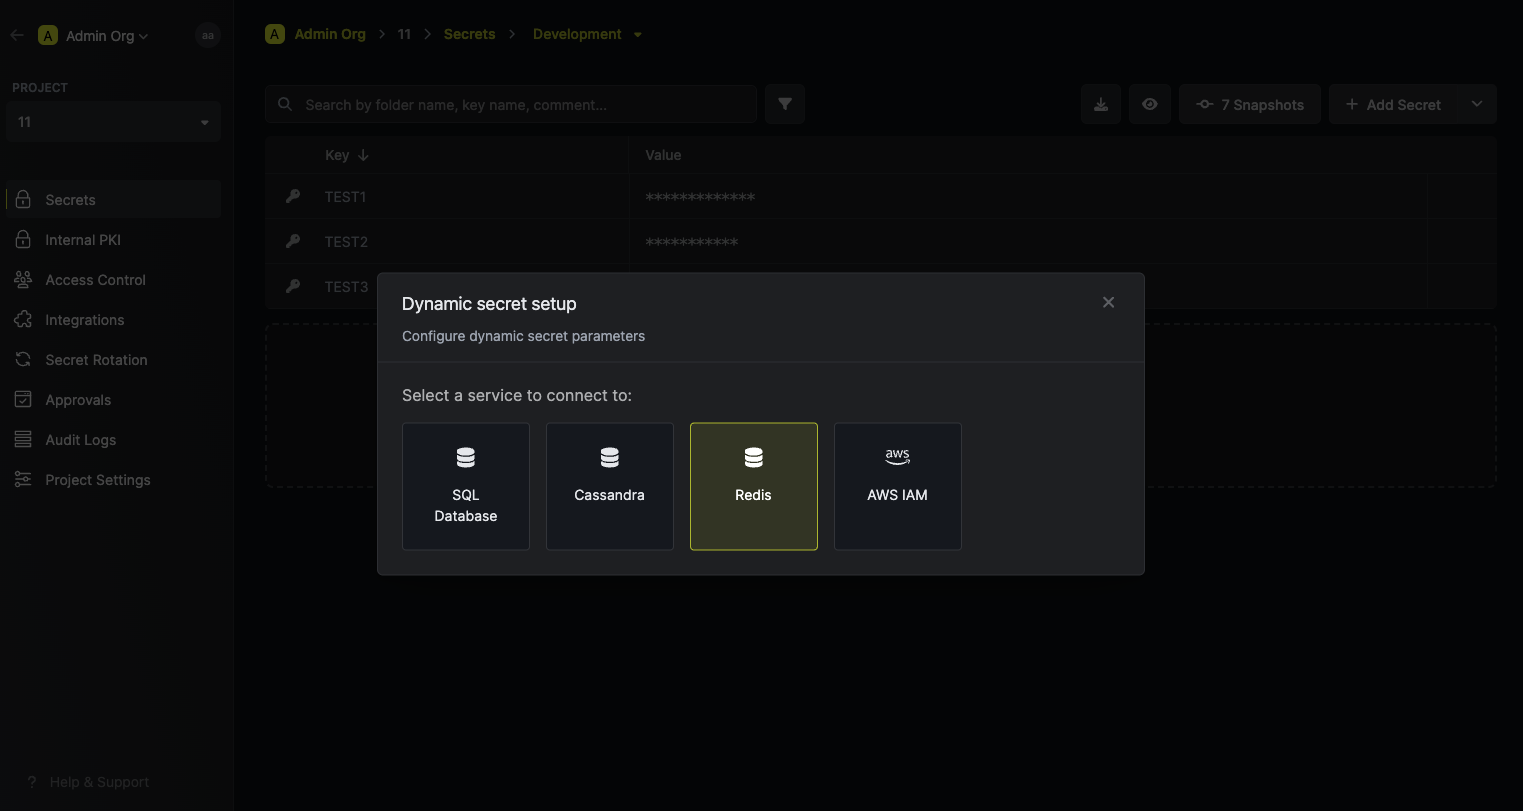
Task: Choose the AWS IAM service card
Action: coord(898,486)
